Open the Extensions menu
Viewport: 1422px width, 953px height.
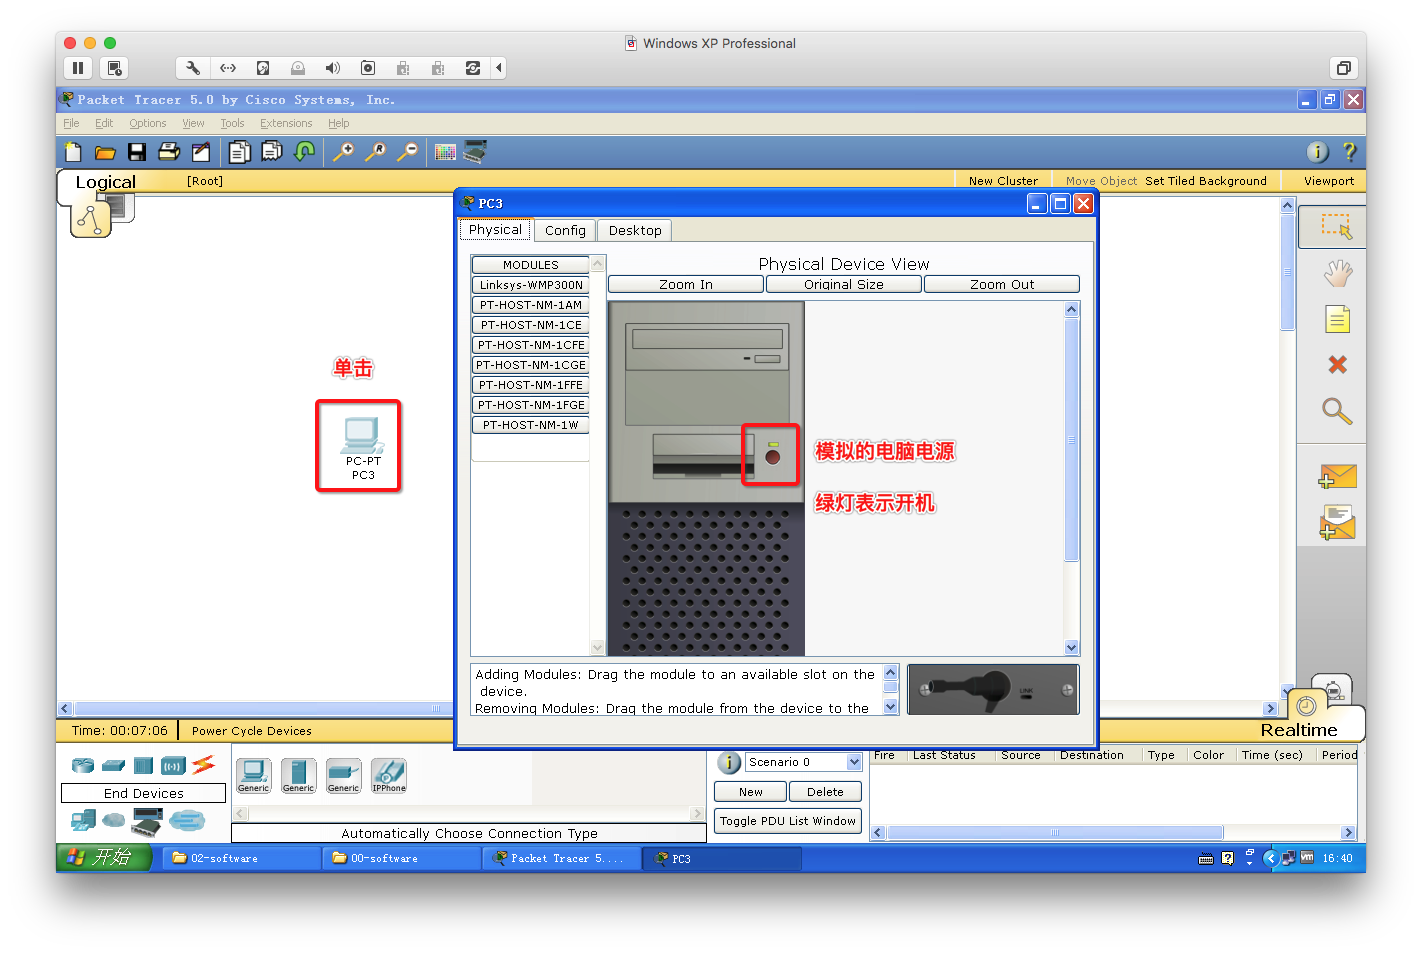(x=286, y=123)
